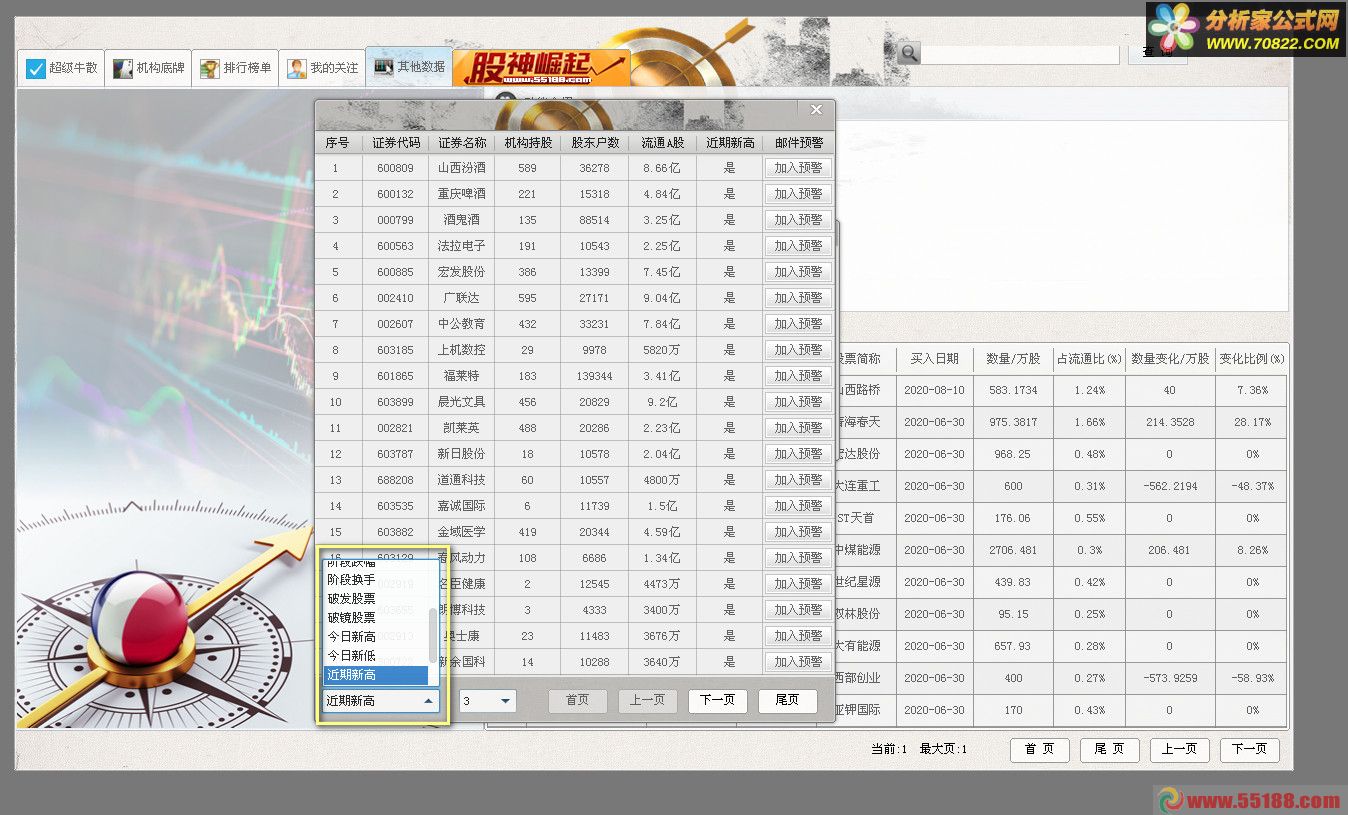
Task: Add 新日股份 to email alerts
Action: (x=798, y=454)
